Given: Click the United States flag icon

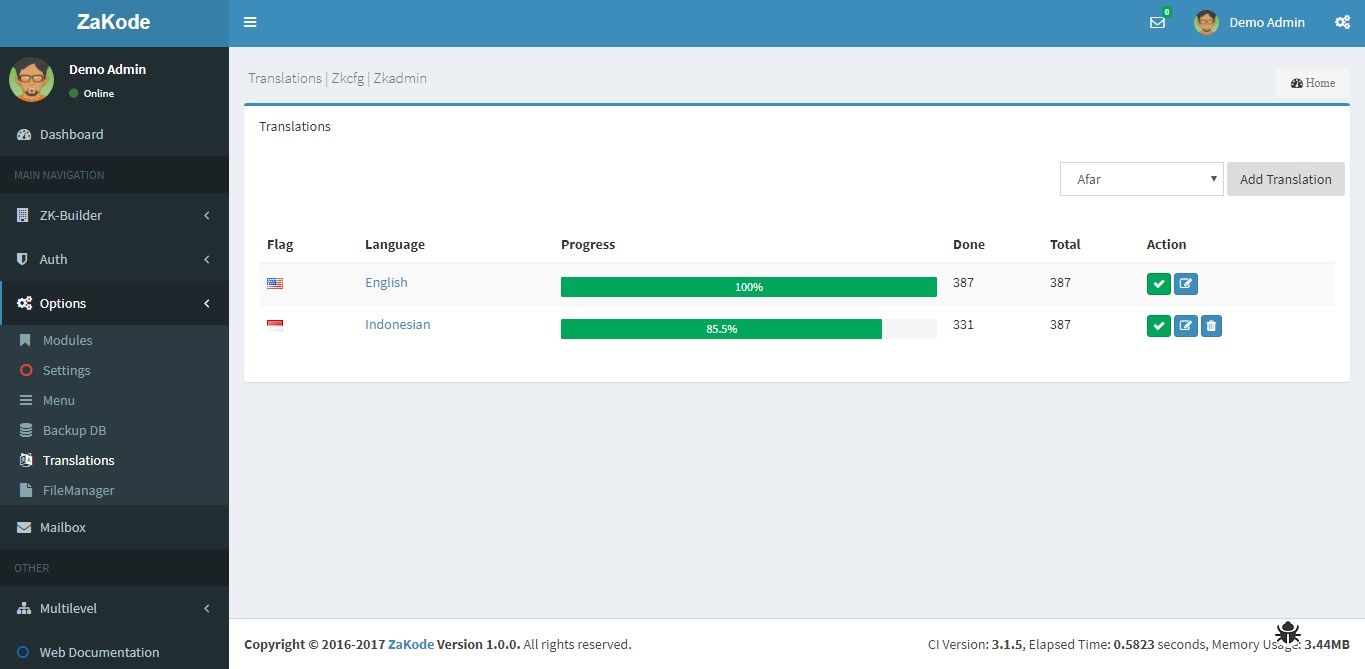Looking at the screenshot, I should 275,283.
